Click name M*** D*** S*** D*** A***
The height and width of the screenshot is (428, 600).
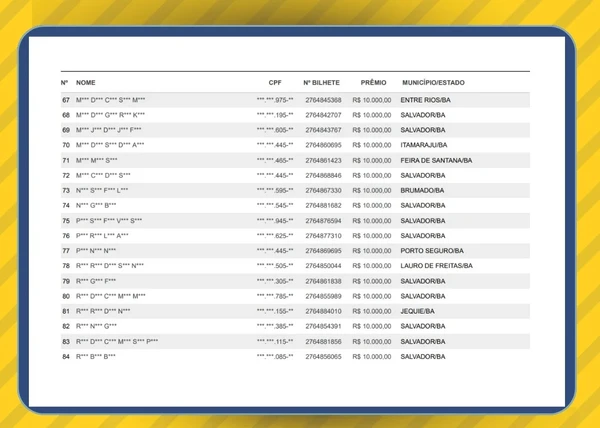click(110, 145)
